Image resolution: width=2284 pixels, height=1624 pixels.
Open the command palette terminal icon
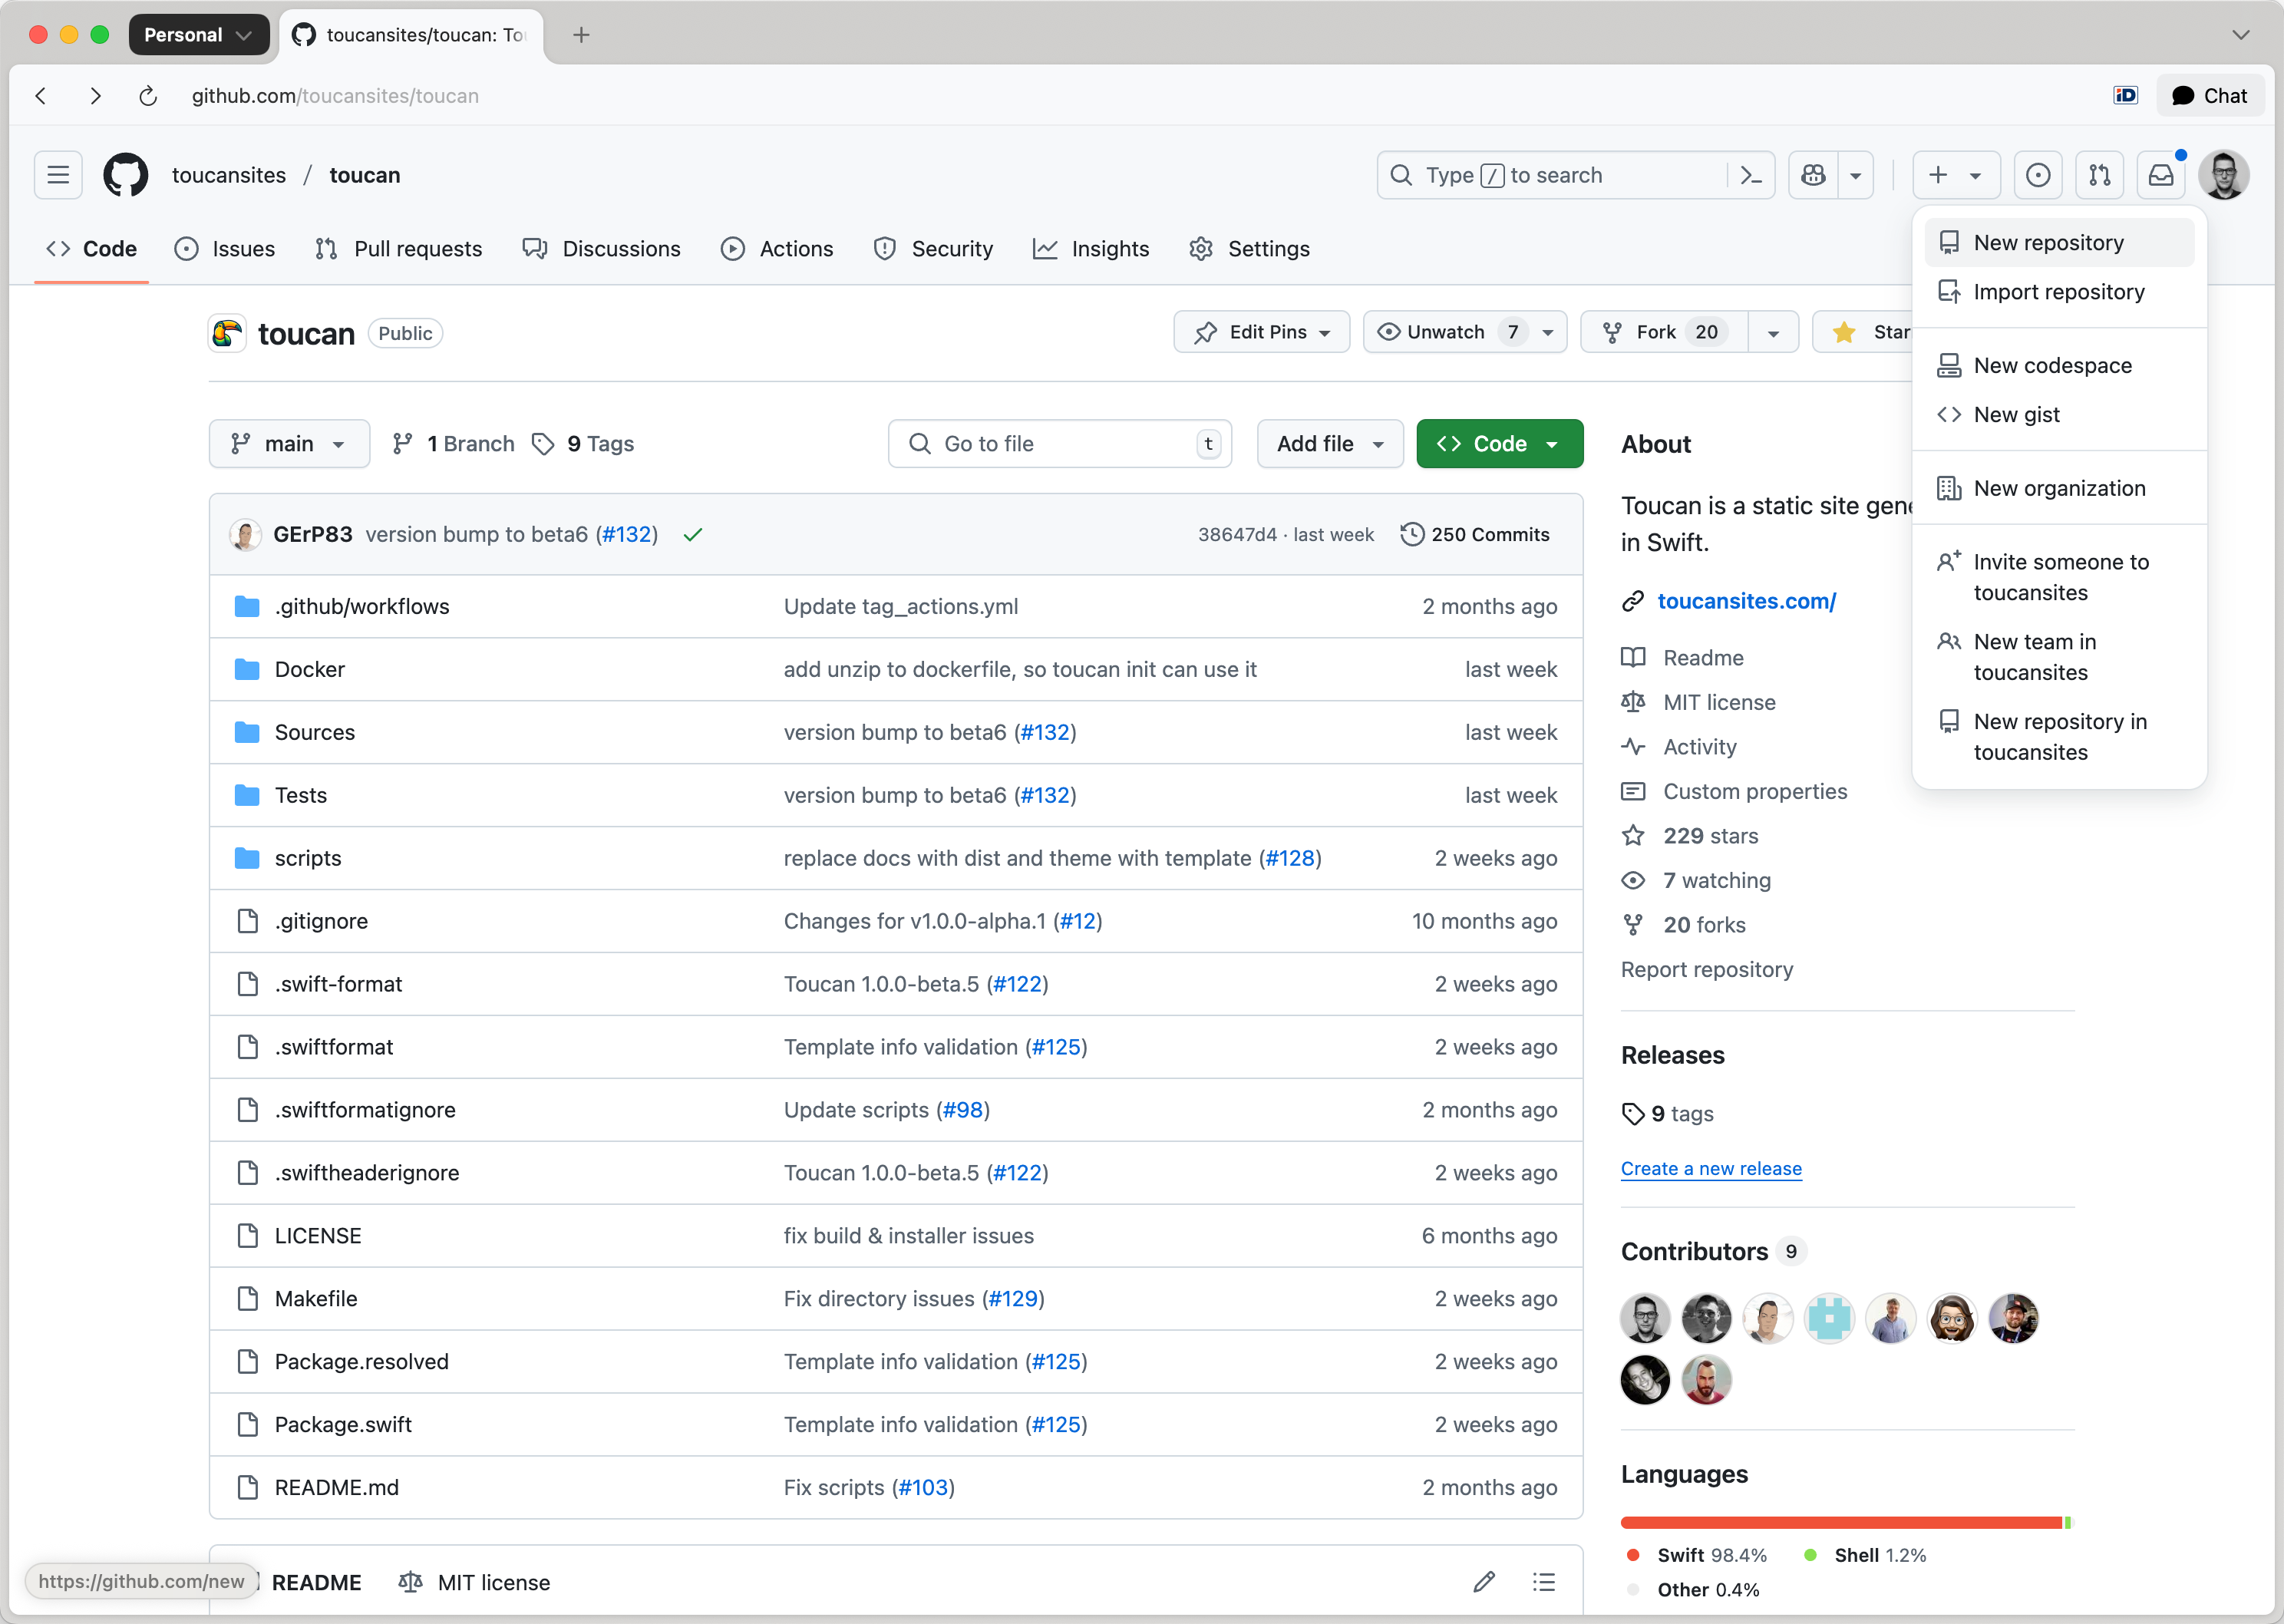pos(1751,174)
